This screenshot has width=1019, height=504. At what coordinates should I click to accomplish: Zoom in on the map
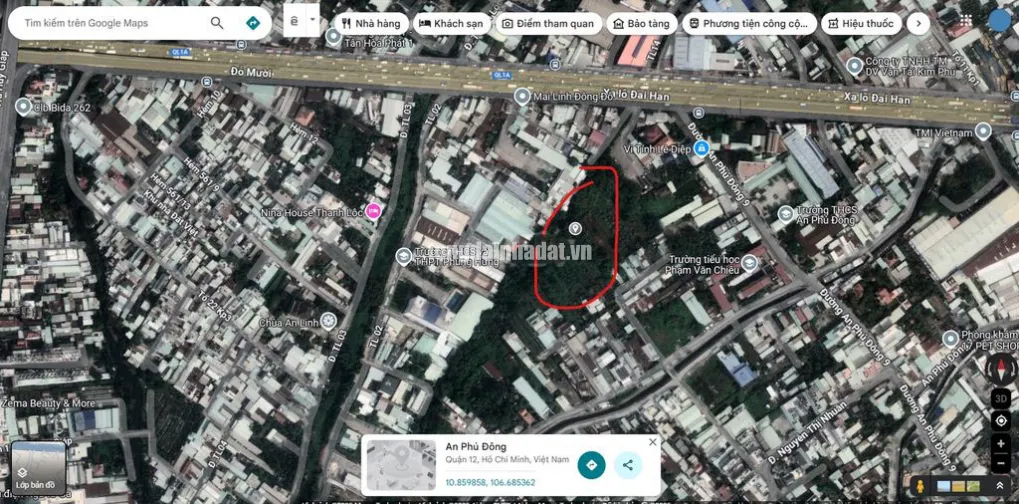pos(1001,444)
